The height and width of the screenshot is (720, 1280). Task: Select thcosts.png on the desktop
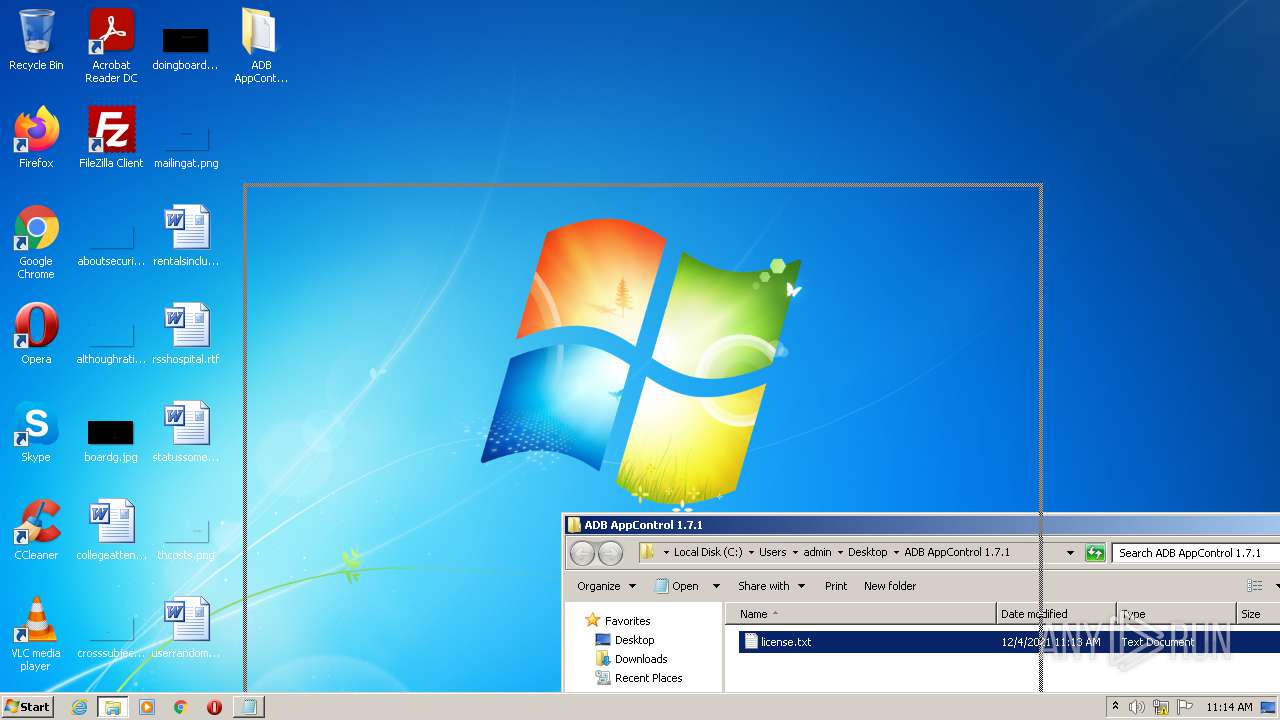[x=186, y=540]
